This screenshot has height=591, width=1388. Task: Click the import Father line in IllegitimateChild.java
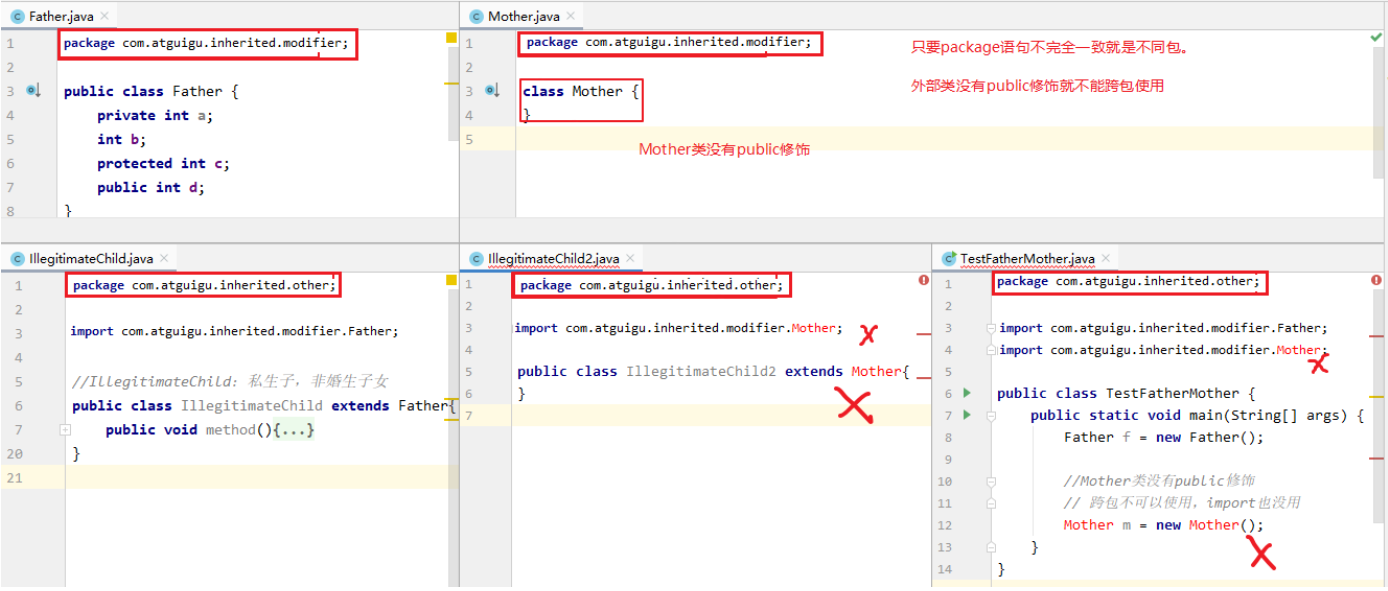coord(234,331)
